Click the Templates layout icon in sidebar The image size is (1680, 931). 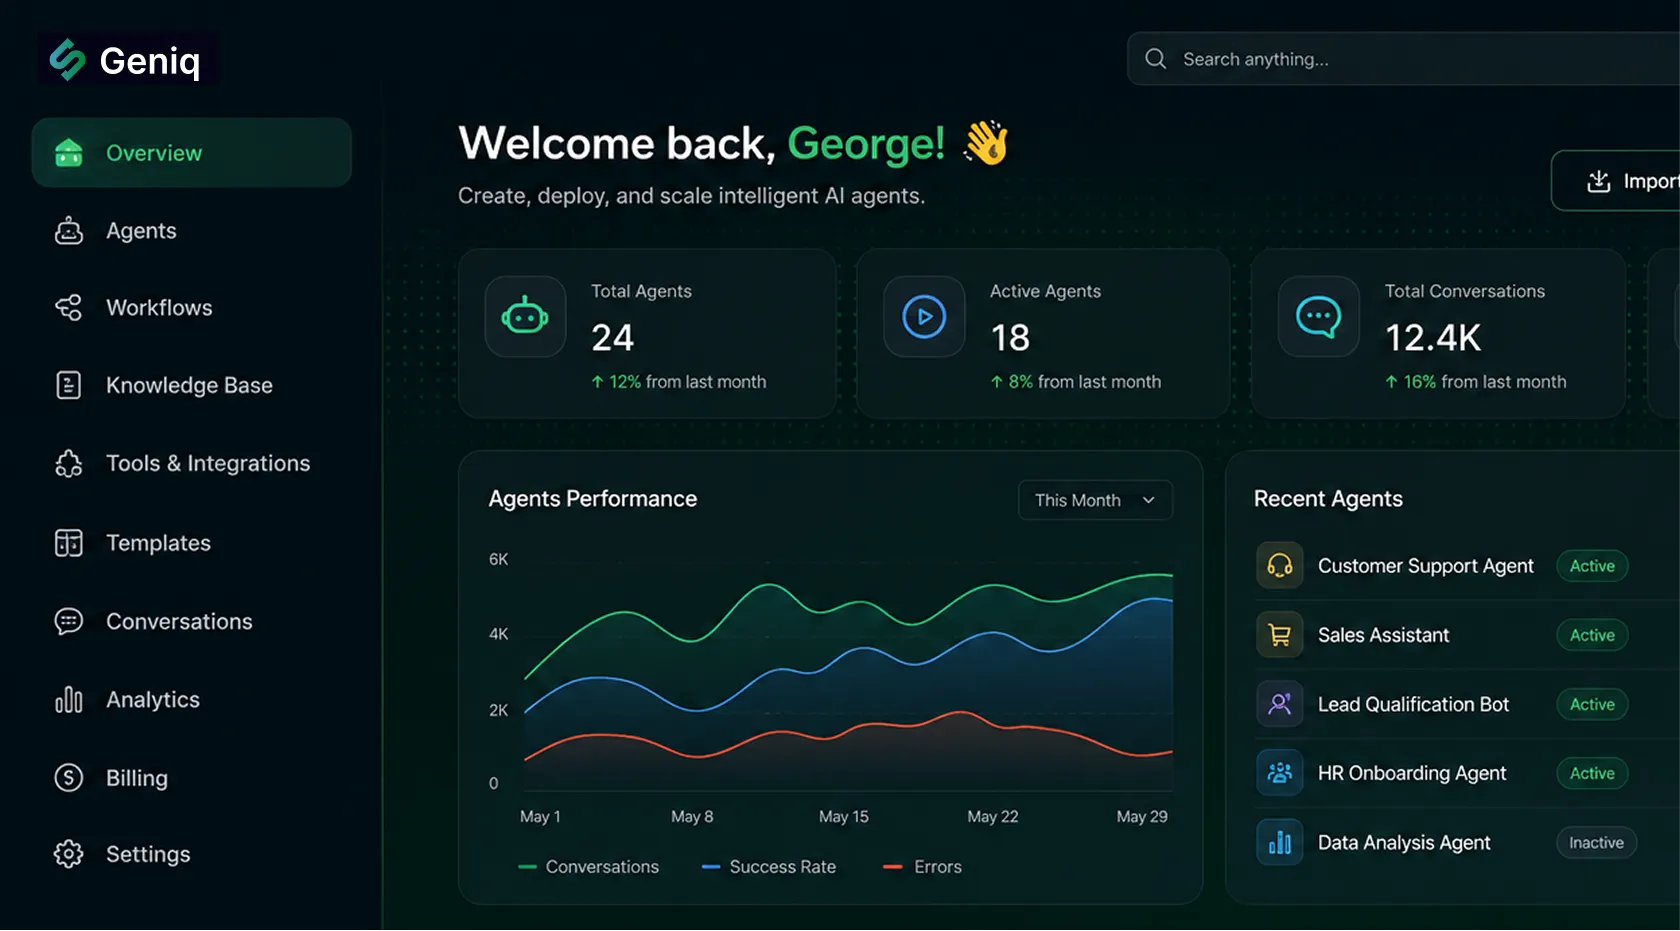tap(69, 543)
